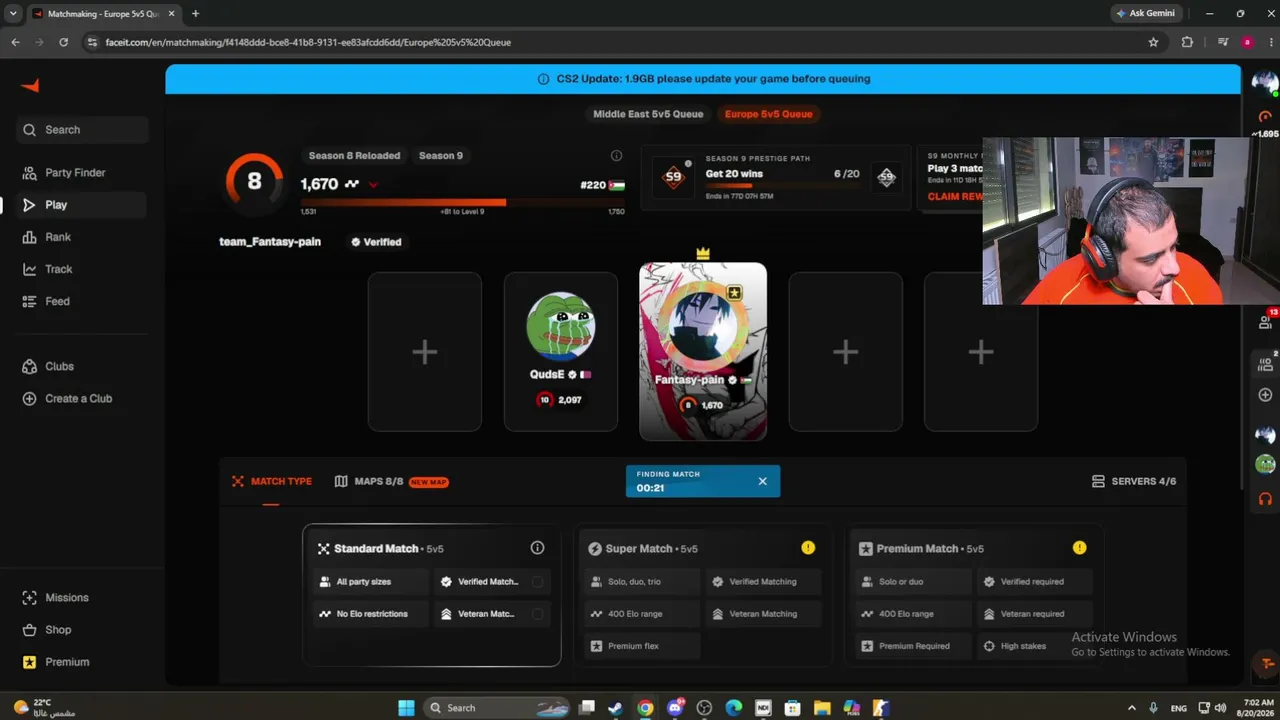Viewport: 1280px width, 720px height.
Task: Click the orange headphones support icon
Action: click(x=1265, y=498)
